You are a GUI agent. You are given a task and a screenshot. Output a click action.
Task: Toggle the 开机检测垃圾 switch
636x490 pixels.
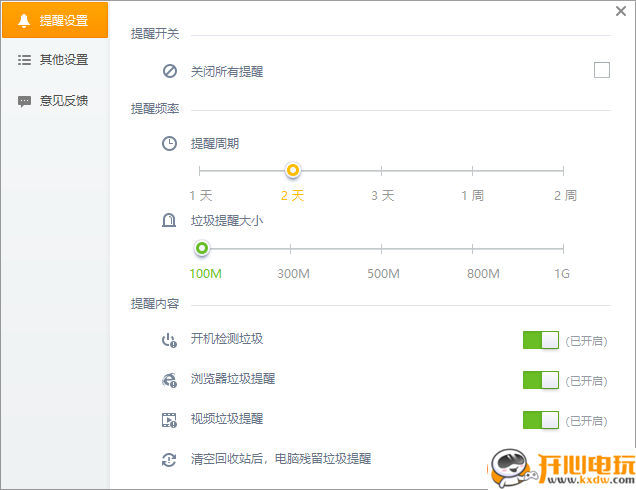541,340
